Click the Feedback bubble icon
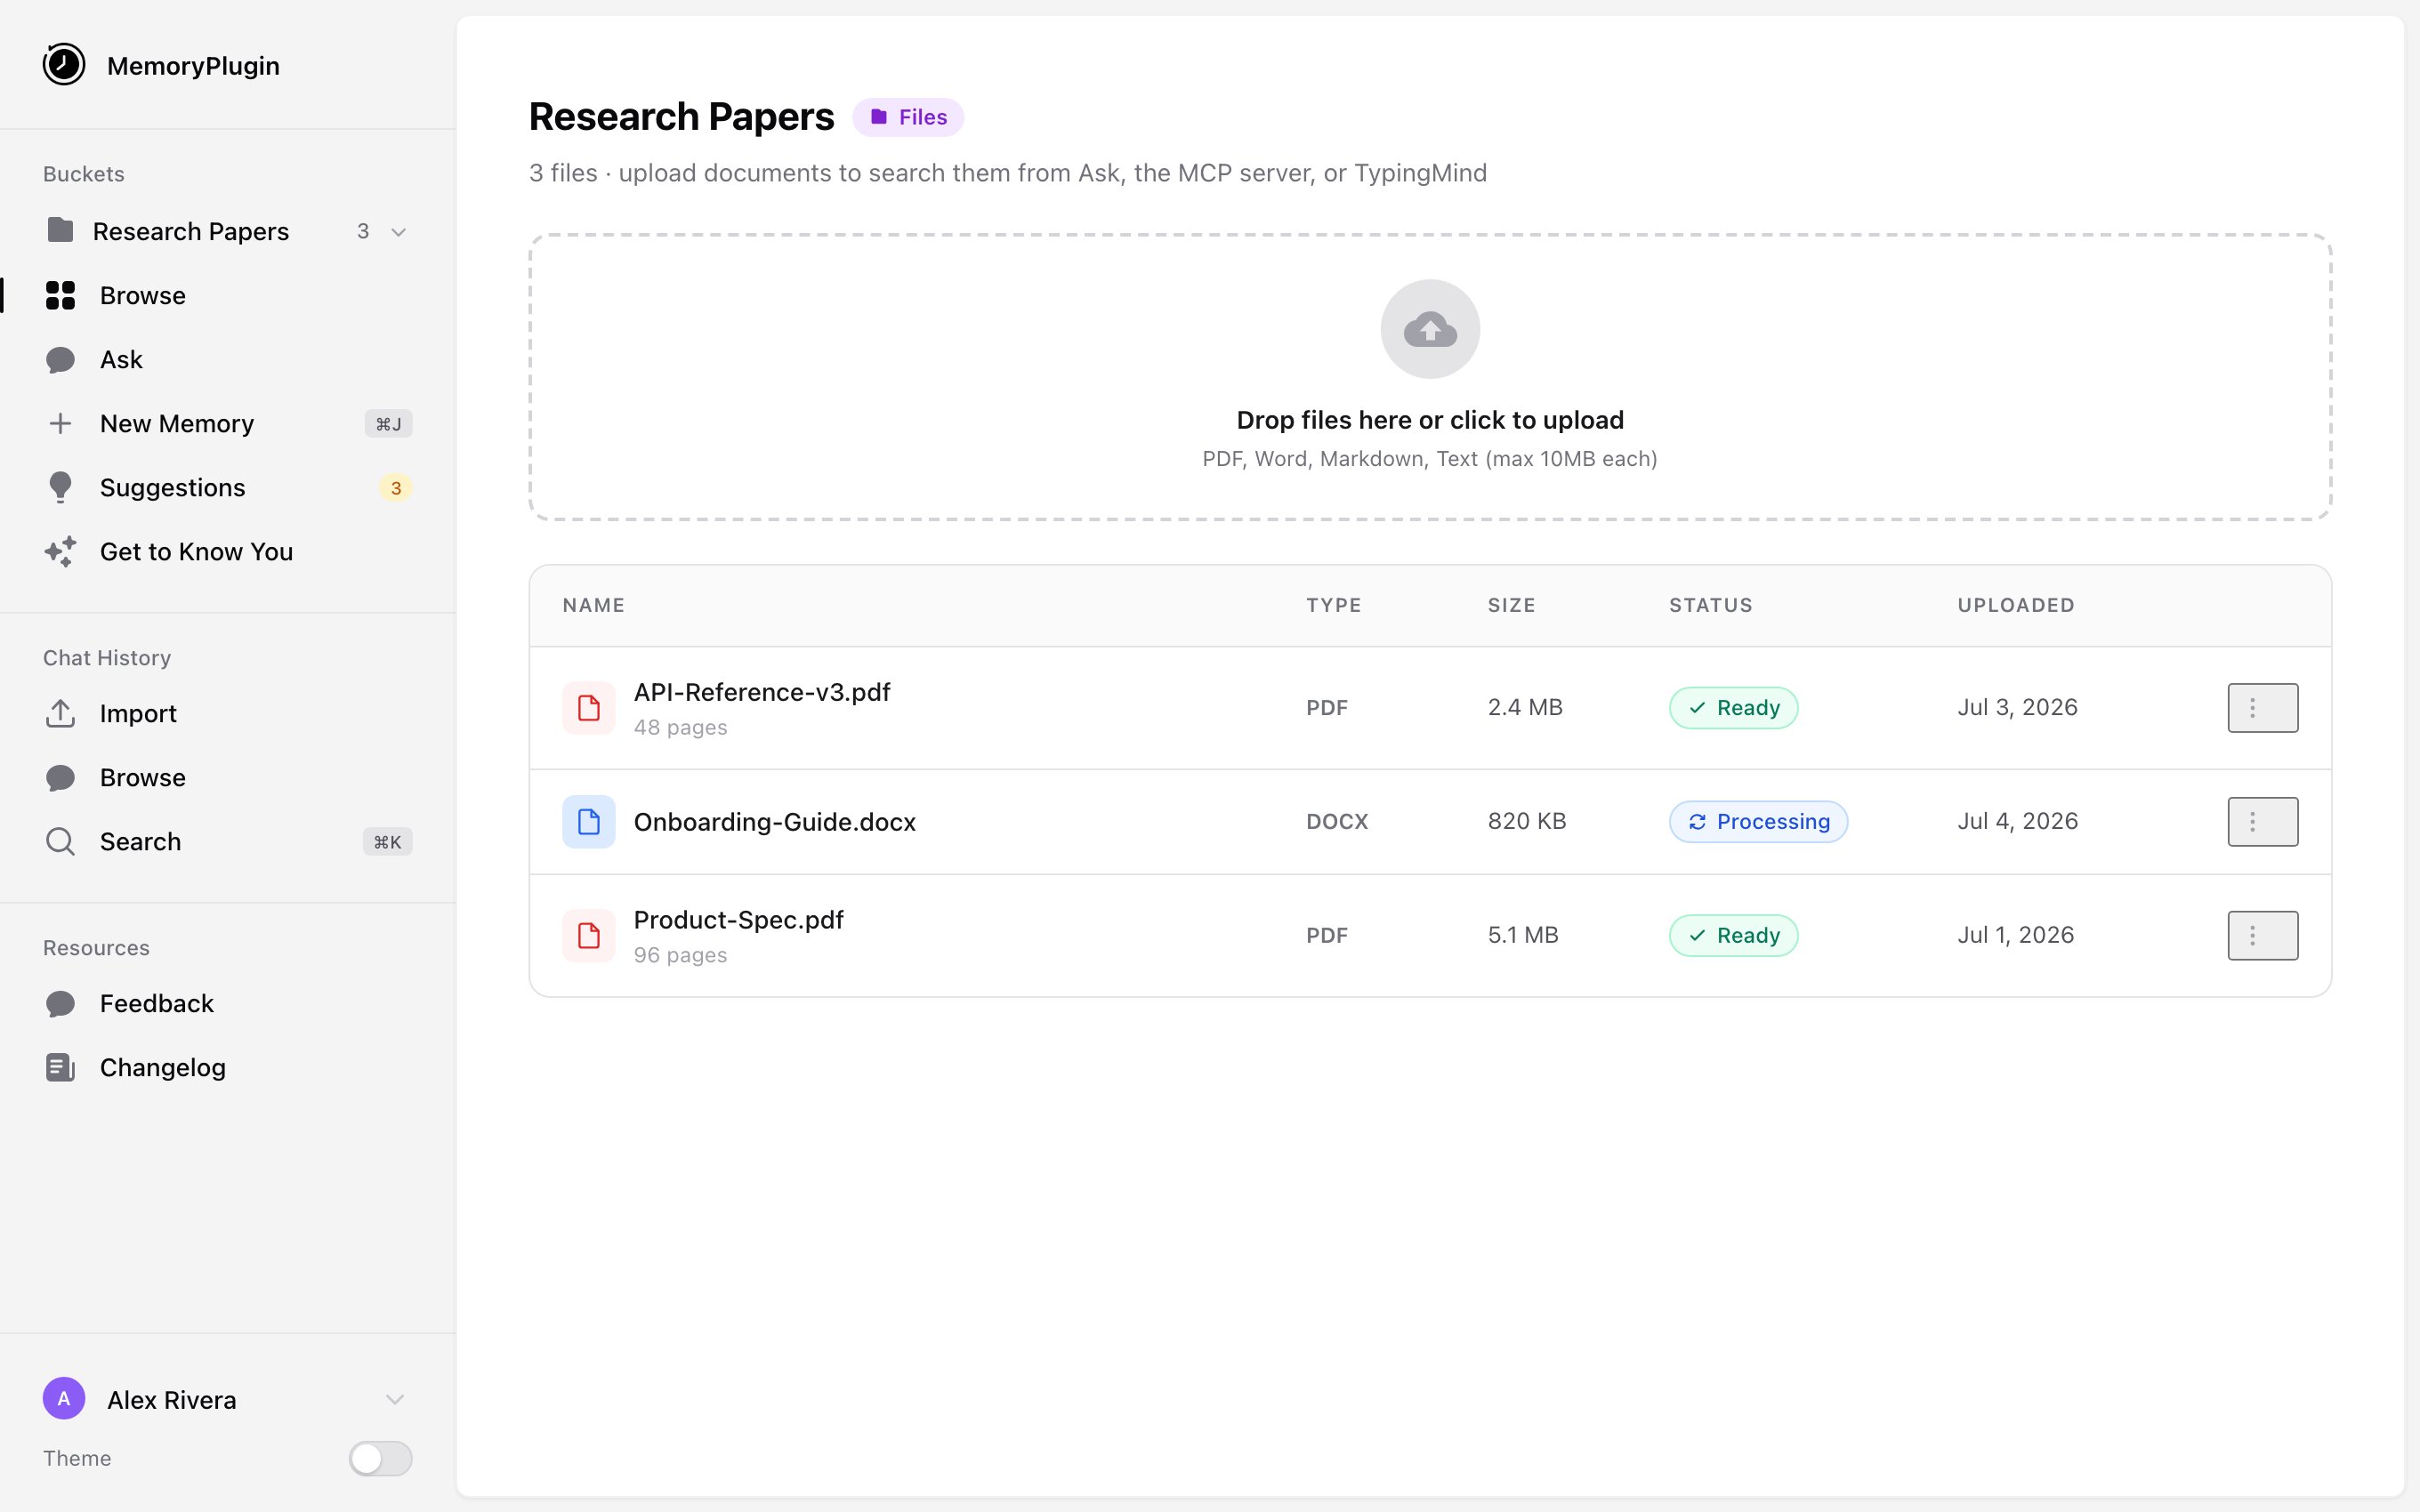 coord(60,1003)
